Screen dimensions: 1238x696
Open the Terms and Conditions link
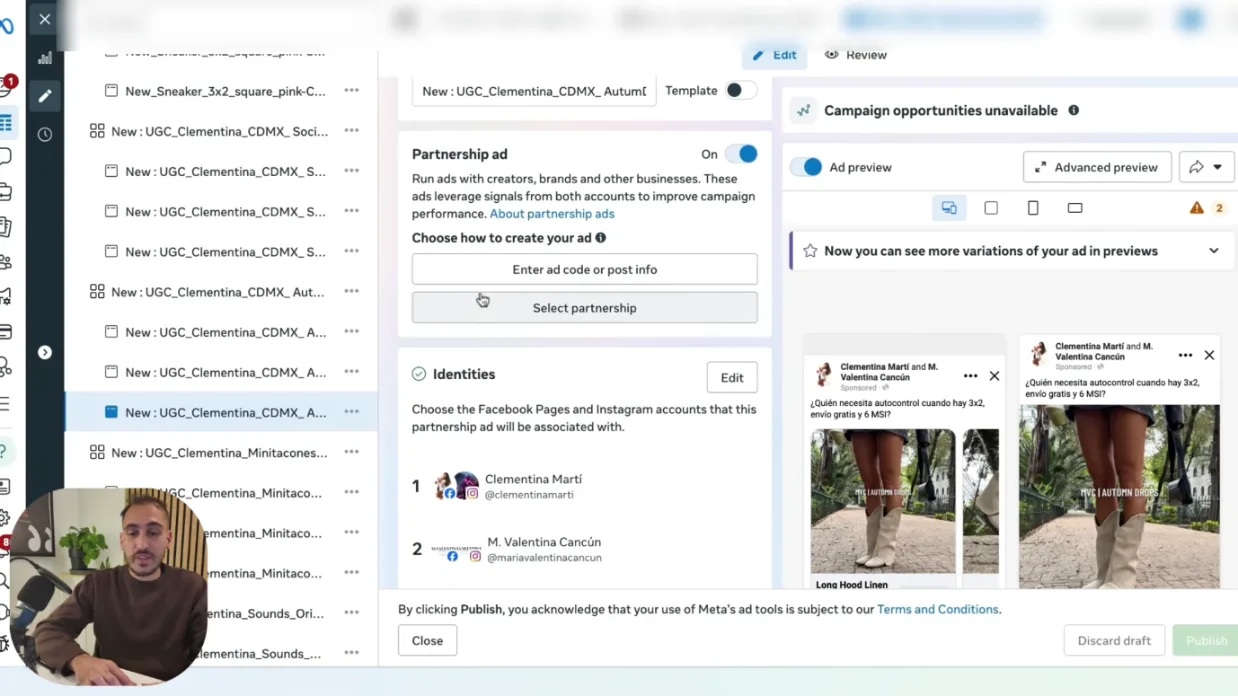937,609
